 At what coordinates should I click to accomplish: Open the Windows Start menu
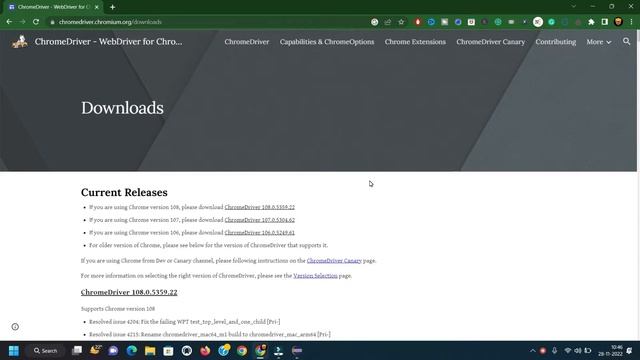point(13,351)
